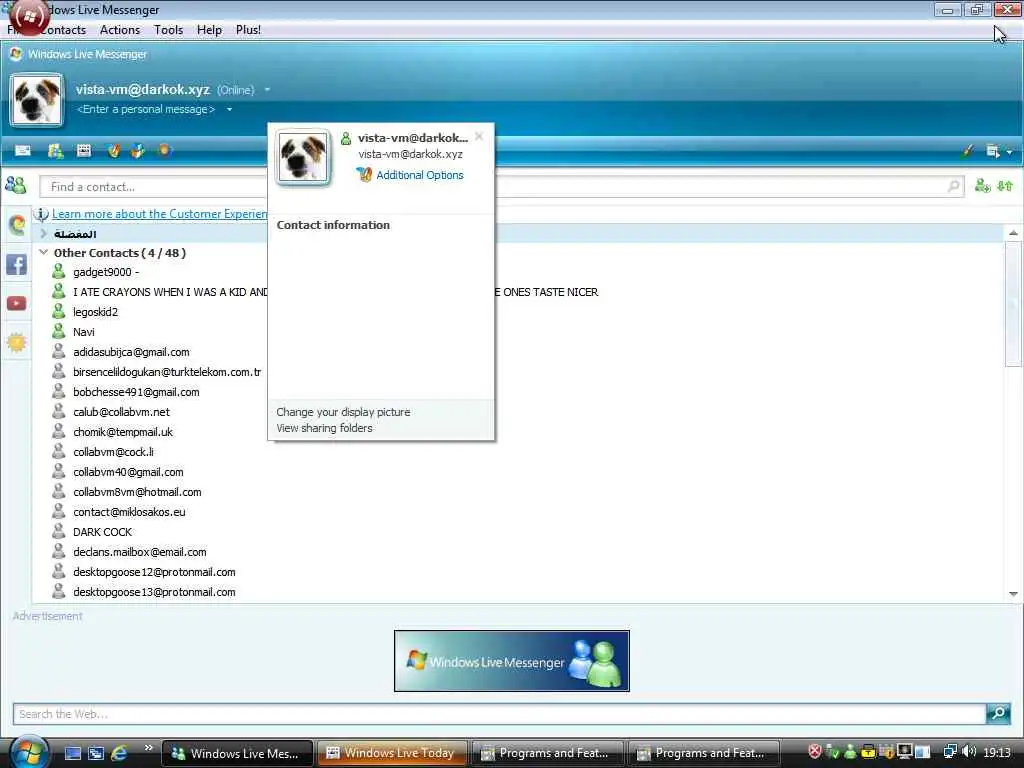Select contact legoskid2
This screenshot has height=768, width=1024.
95,312
